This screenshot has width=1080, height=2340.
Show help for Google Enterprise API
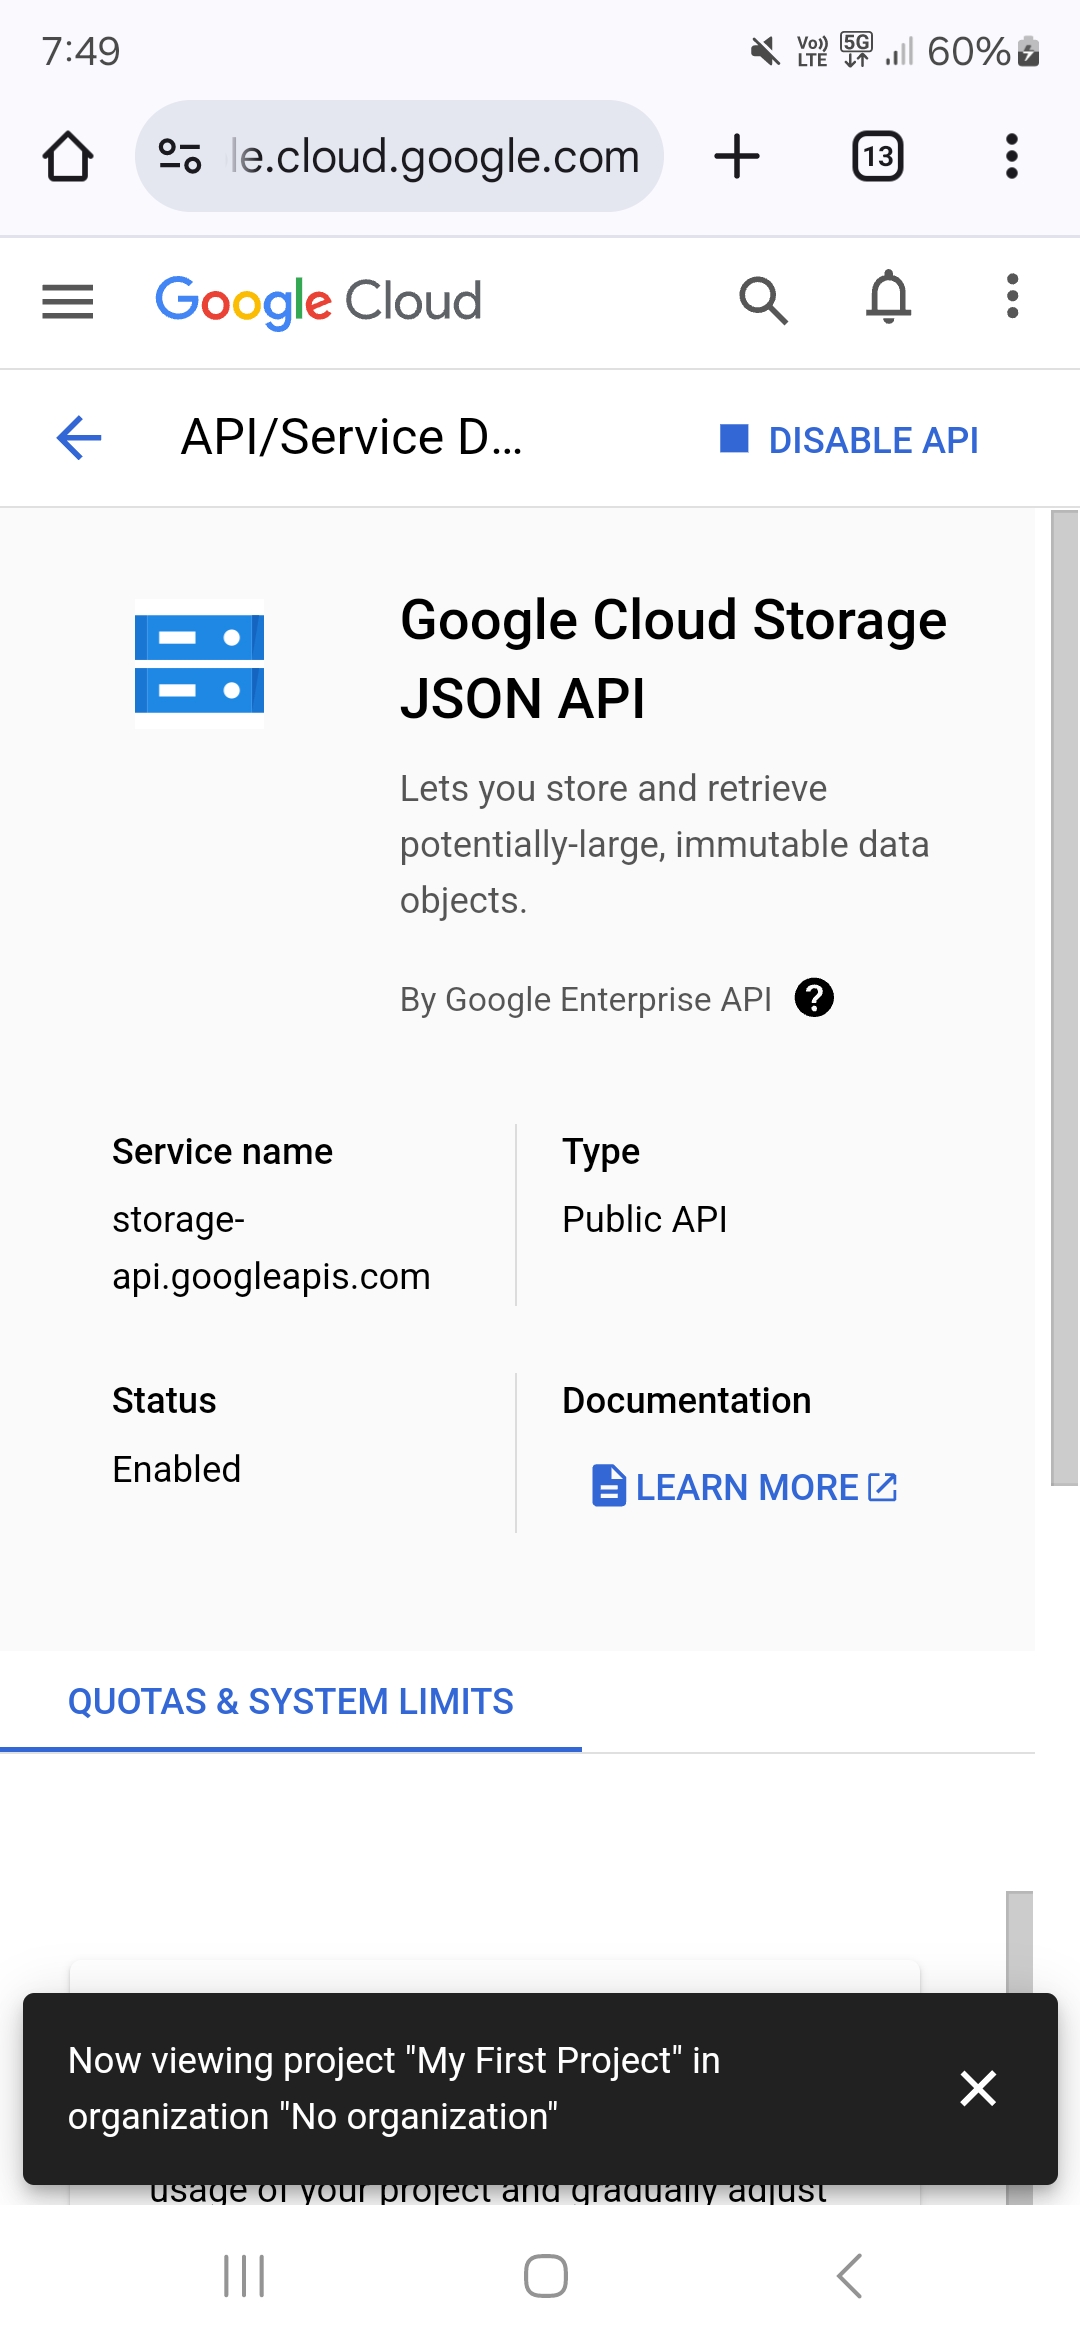click(x=814, y=998)
